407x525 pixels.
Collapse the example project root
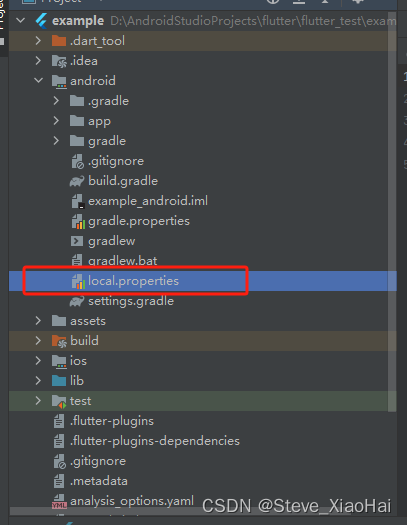(x=20, y=21)
